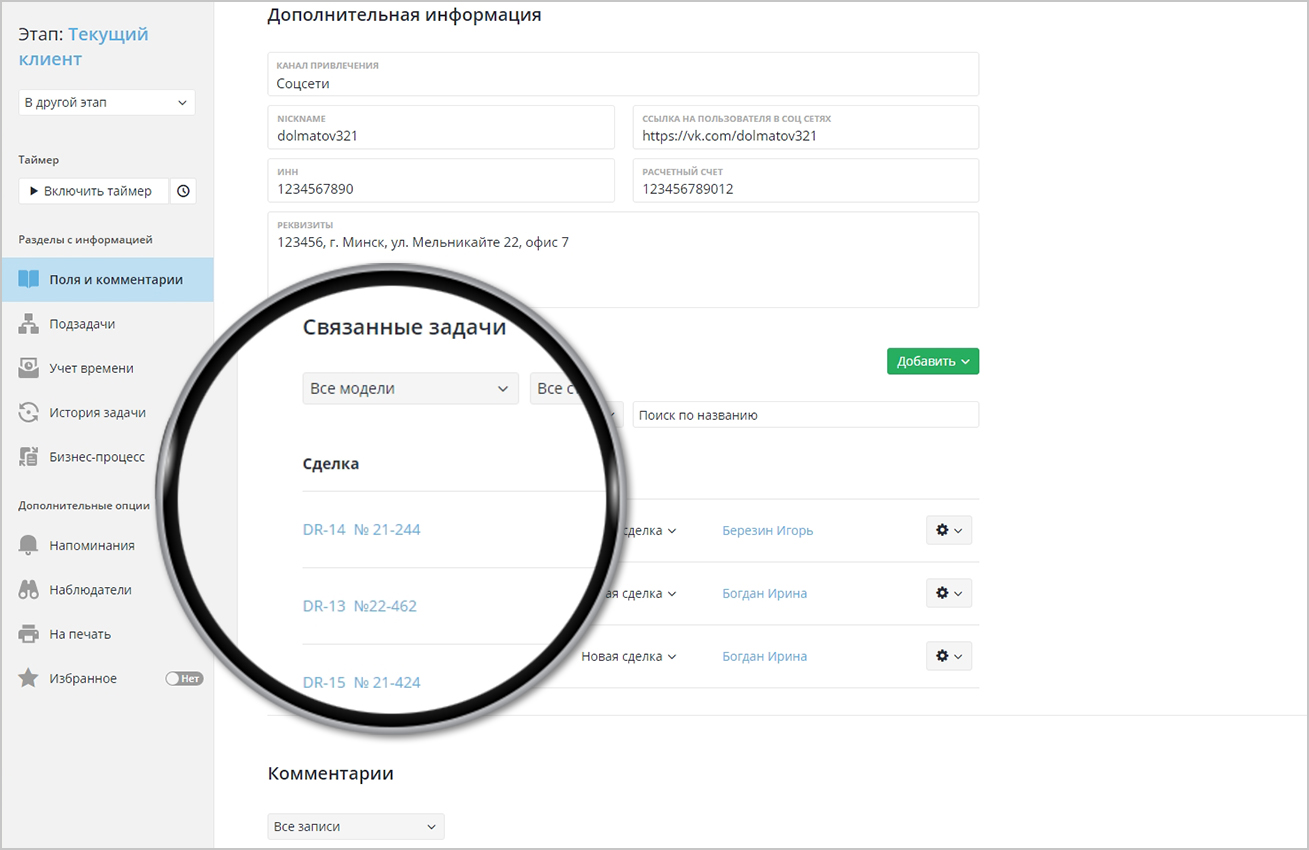Open 'Новая сделка' dropdown in DR-15 row
This screenshot has width=1309, height=850.
(629, 656)
